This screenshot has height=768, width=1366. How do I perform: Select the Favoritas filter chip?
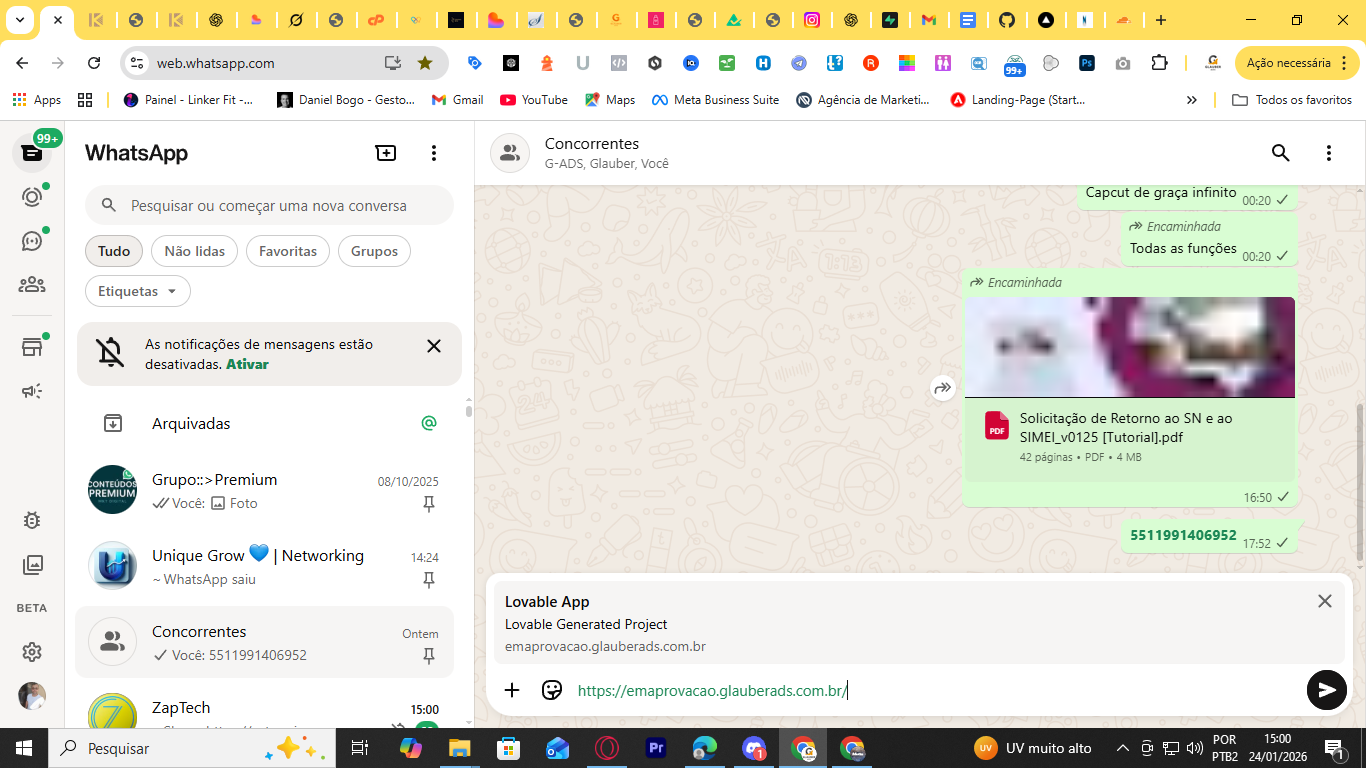288,251
